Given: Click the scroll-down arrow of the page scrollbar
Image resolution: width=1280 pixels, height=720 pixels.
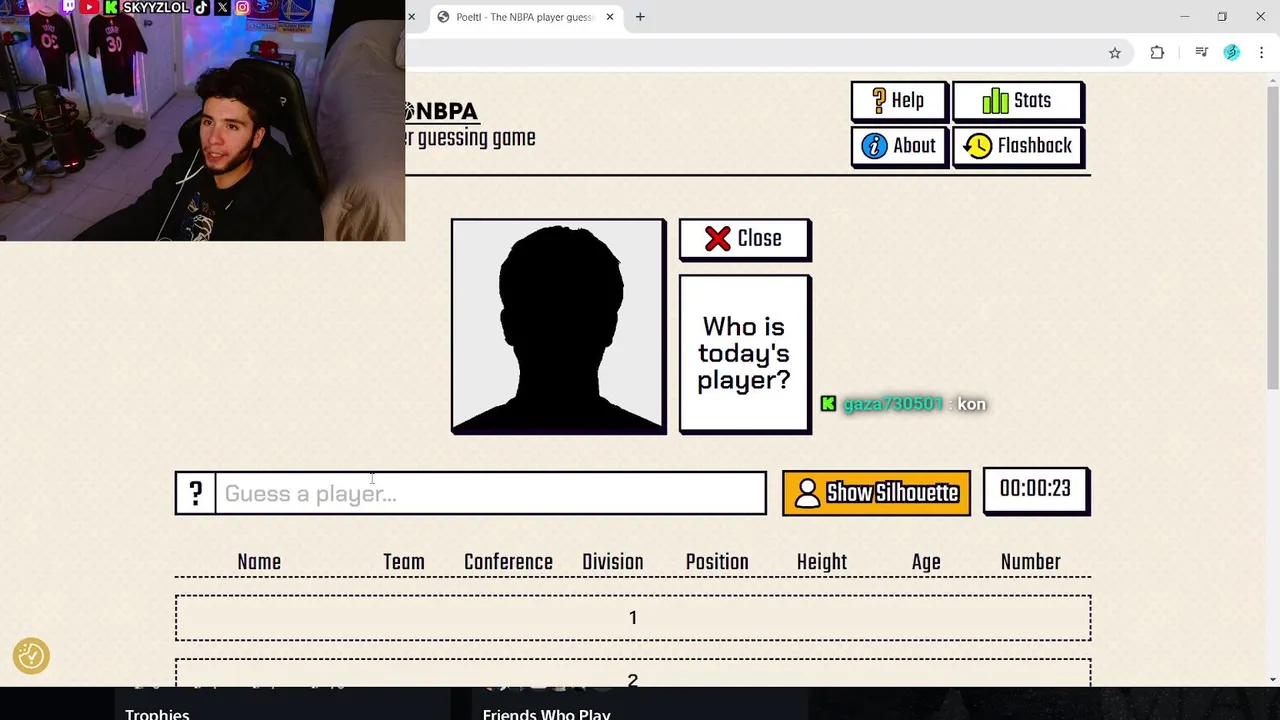Looking at the screenshot, I should [1272, 679].
